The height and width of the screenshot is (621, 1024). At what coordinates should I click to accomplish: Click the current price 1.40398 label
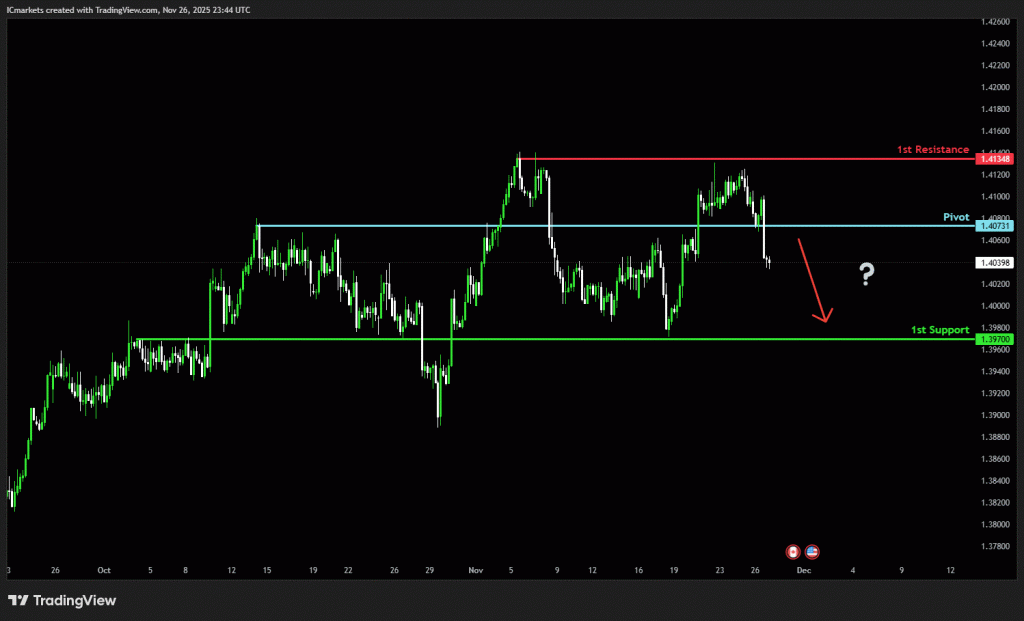[996, 263]
